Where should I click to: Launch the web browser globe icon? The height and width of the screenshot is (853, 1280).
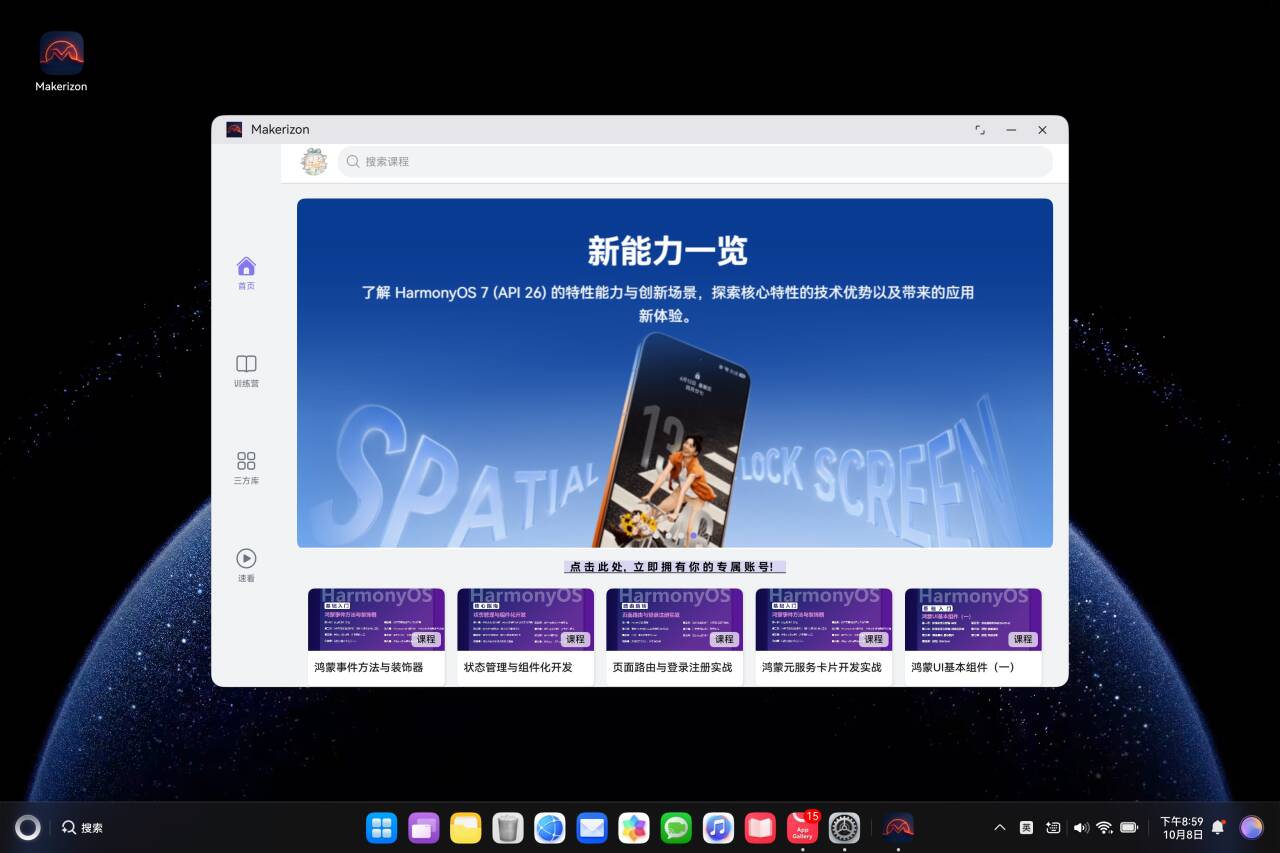550,827
